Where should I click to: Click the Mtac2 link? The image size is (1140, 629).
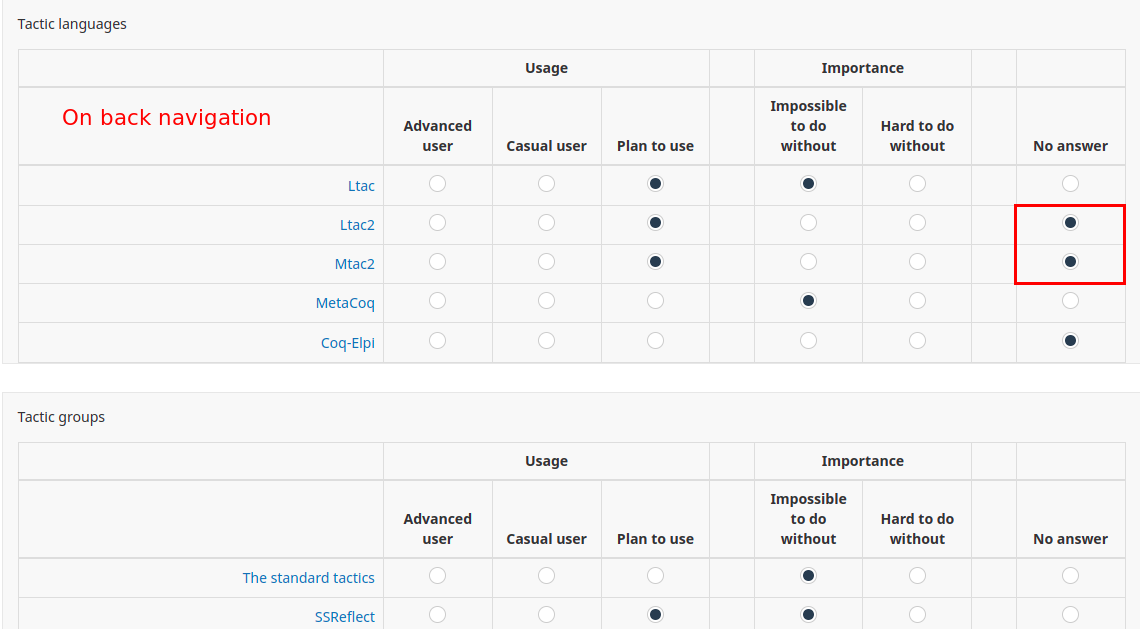354,264
